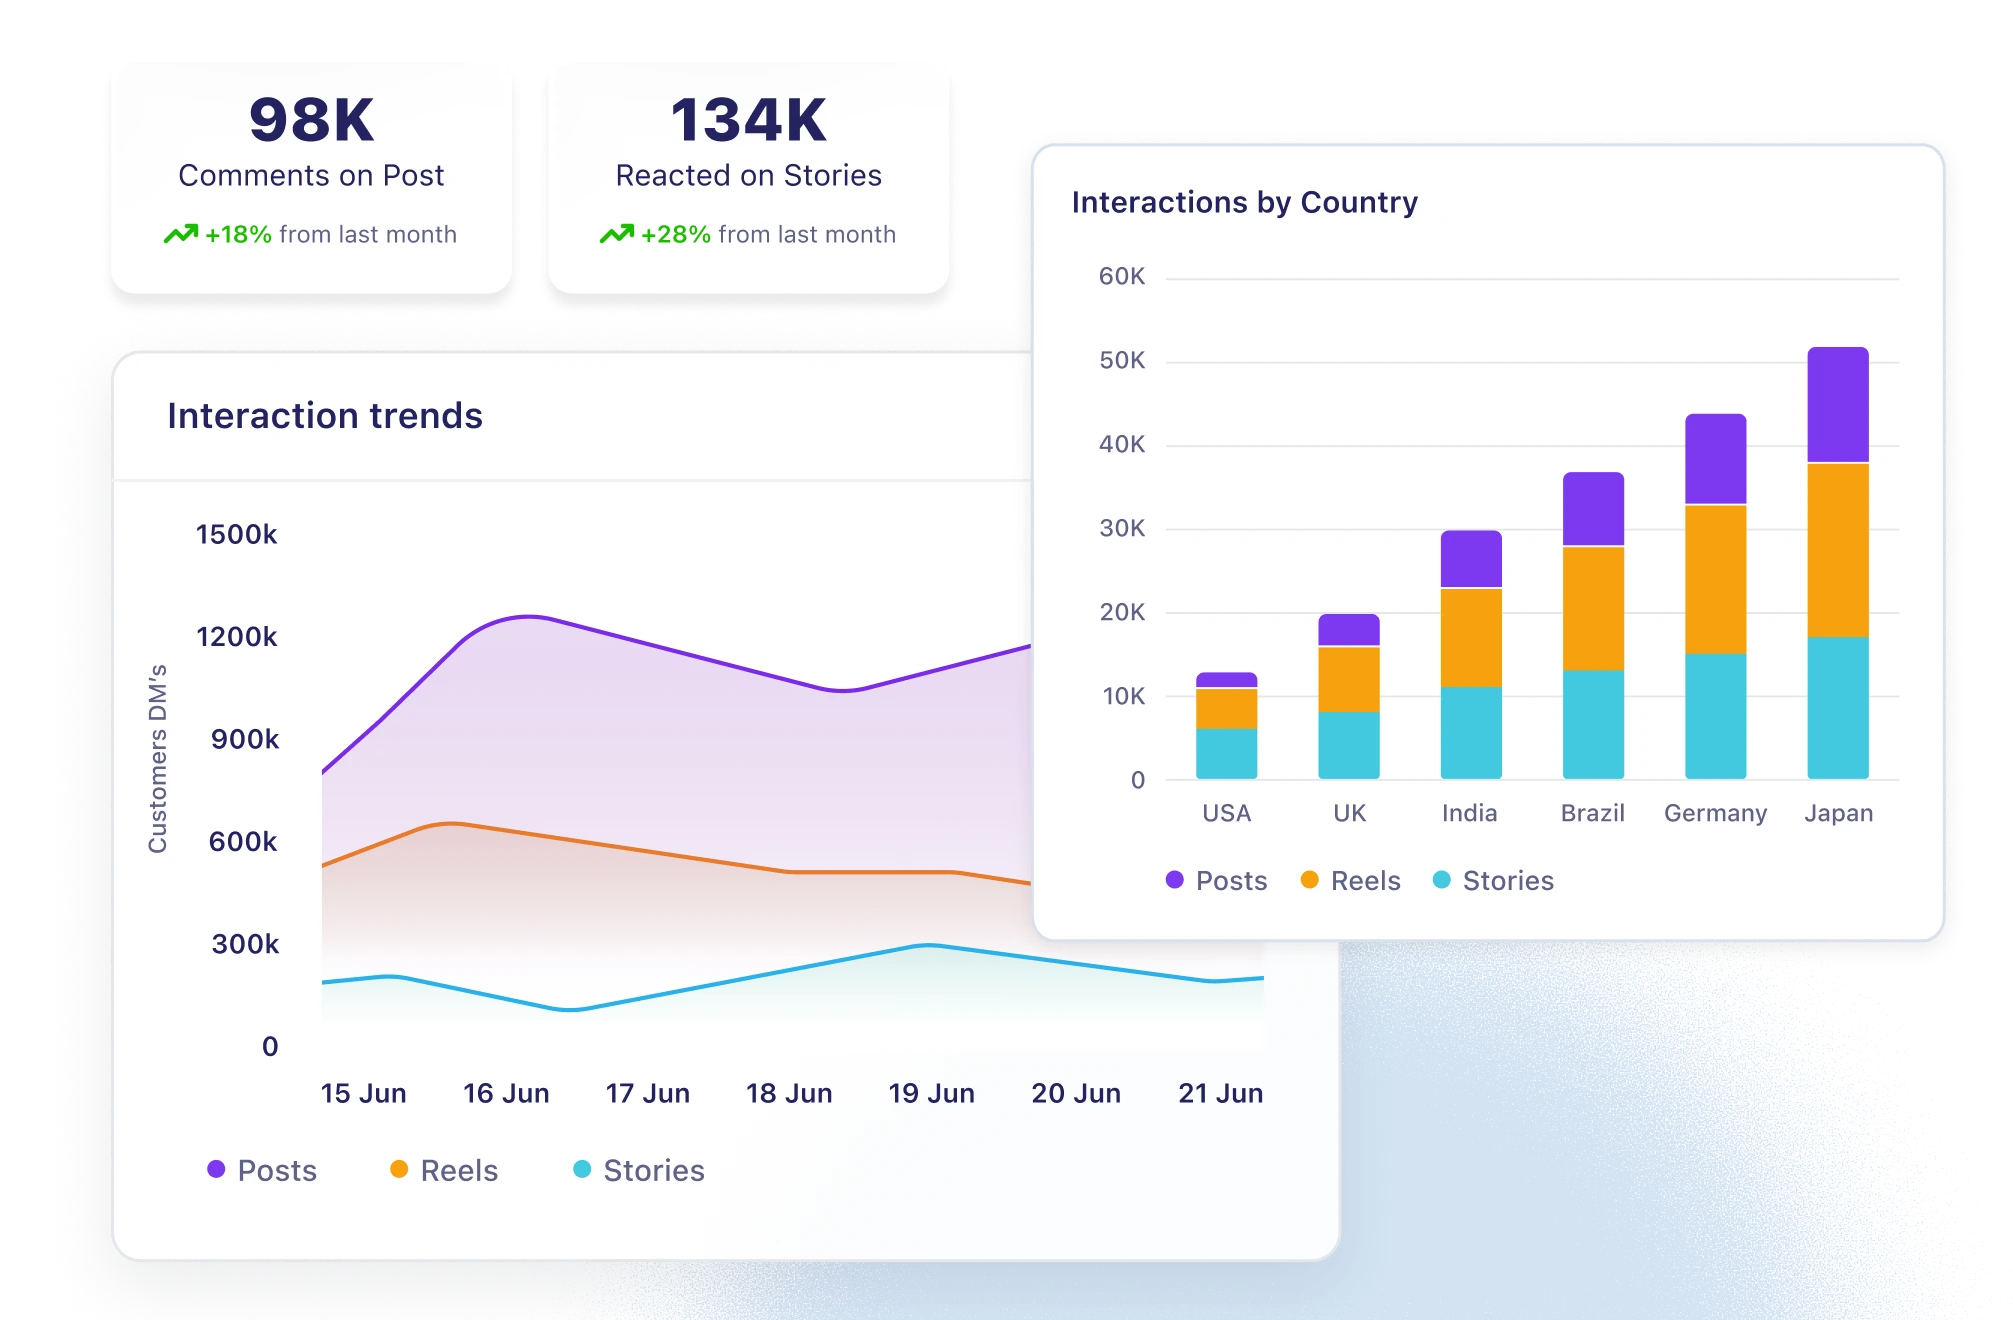Click the "900k" y-axis value
Image resolution: width=2013 pixels, height=1320 pixels.
click(245, 739)
